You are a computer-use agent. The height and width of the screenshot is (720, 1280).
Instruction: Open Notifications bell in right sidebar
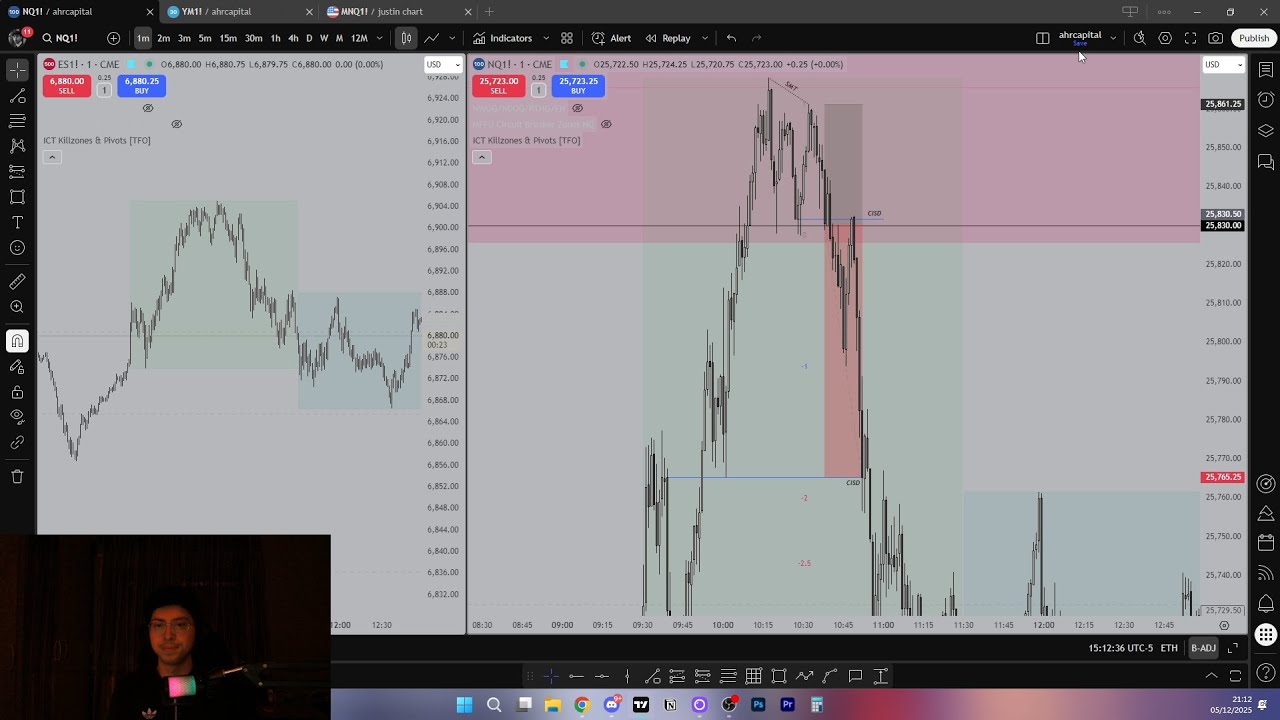pos(1266,604)
